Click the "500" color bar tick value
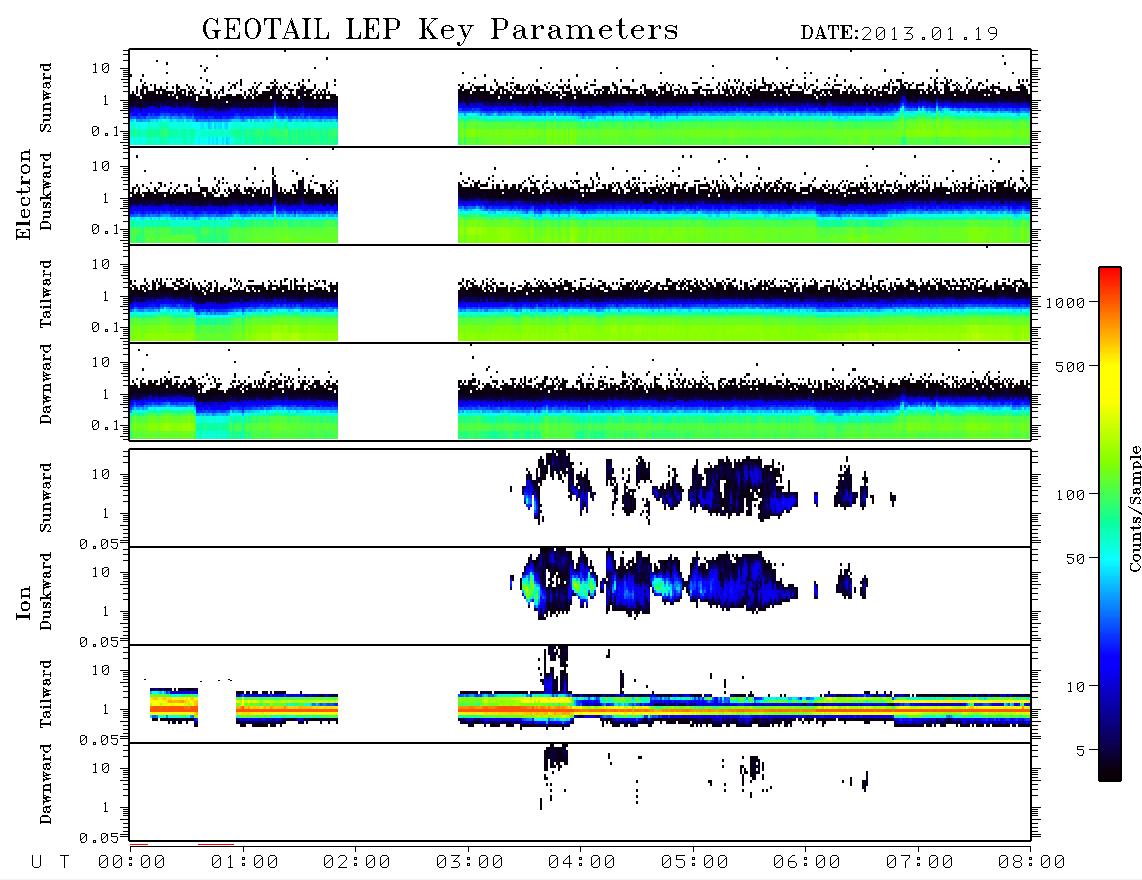Screen dimensions: 1142x880 [1070, 366]
